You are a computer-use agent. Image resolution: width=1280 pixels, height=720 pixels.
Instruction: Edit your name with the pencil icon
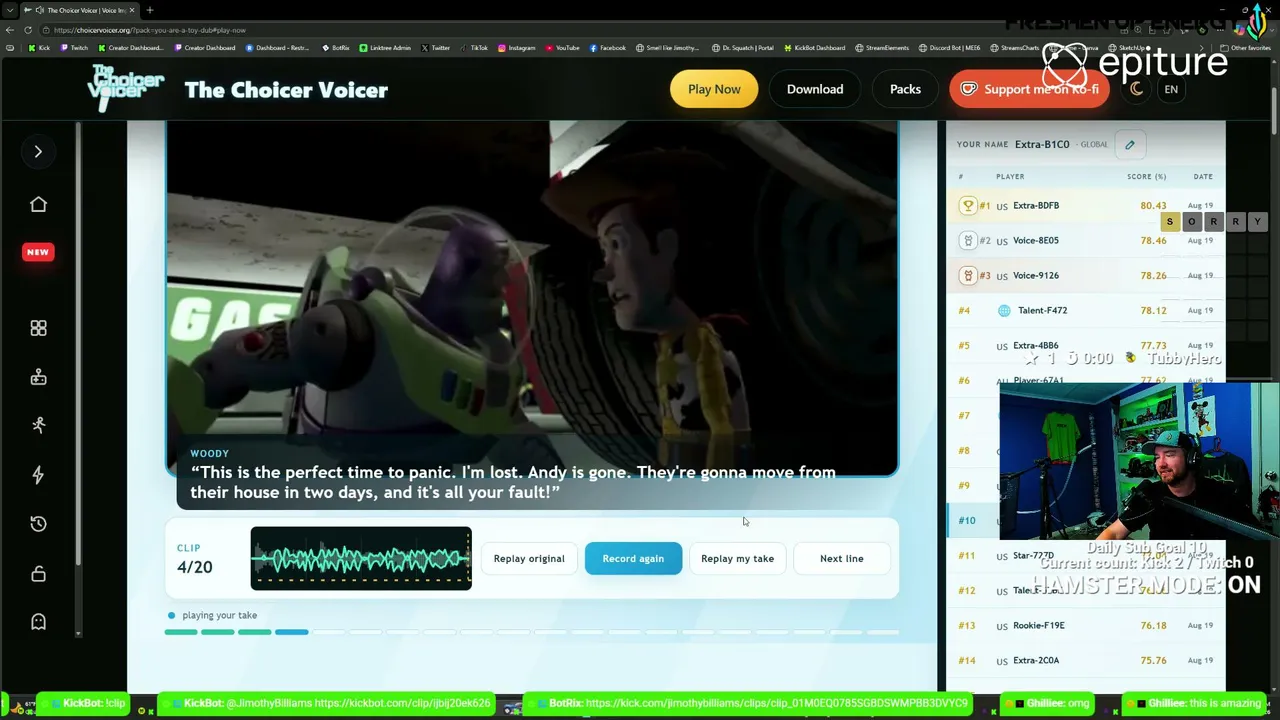pos(1130,144)
